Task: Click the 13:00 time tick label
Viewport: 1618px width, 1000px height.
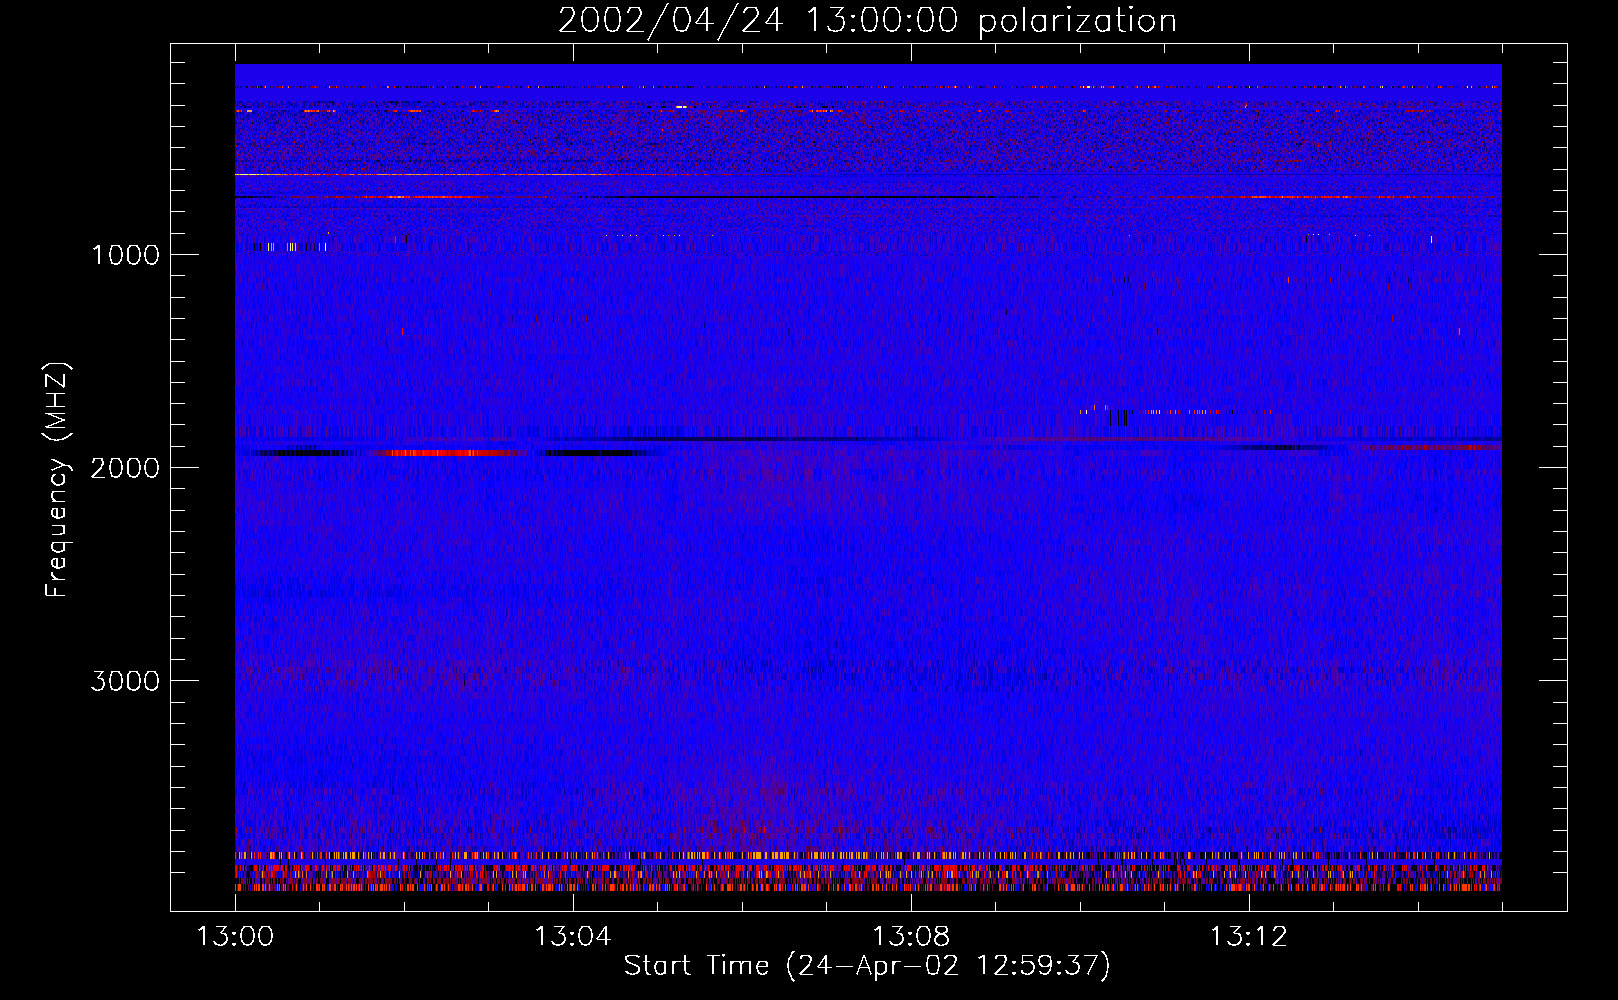Action: (x=235, y=937)
